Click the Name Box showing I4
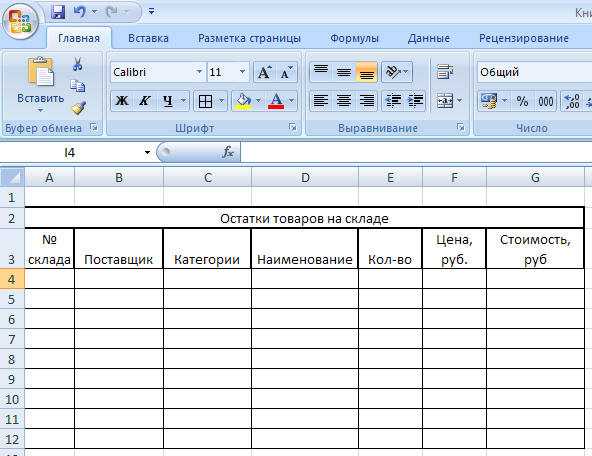The image size is (592, 456). (x=70, y=153)
